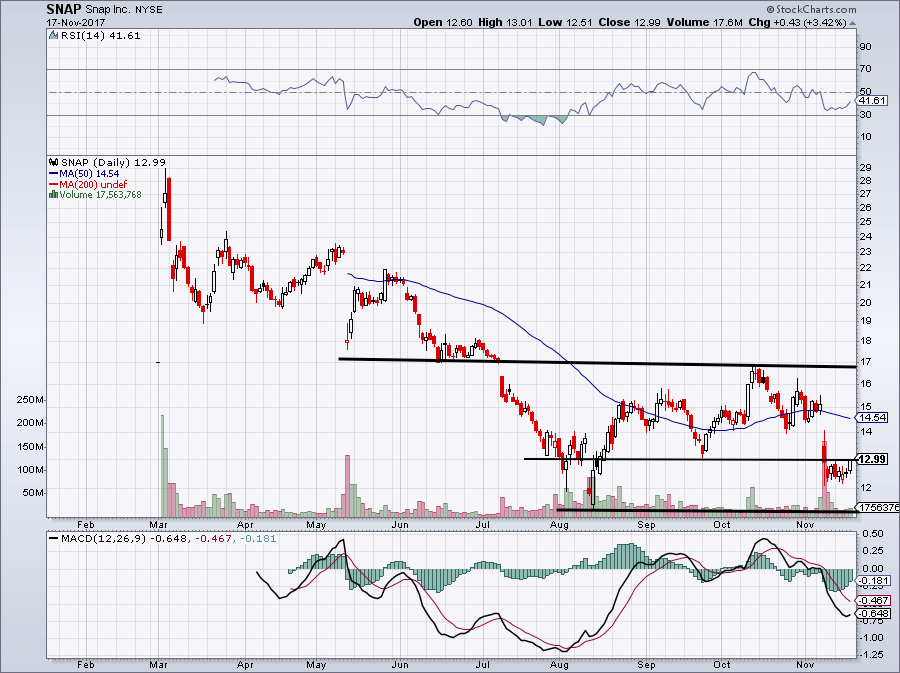Click the 'Low 12.51' header value
The height and width of the screenshot is (673, 900).
(x=565, y=22)
